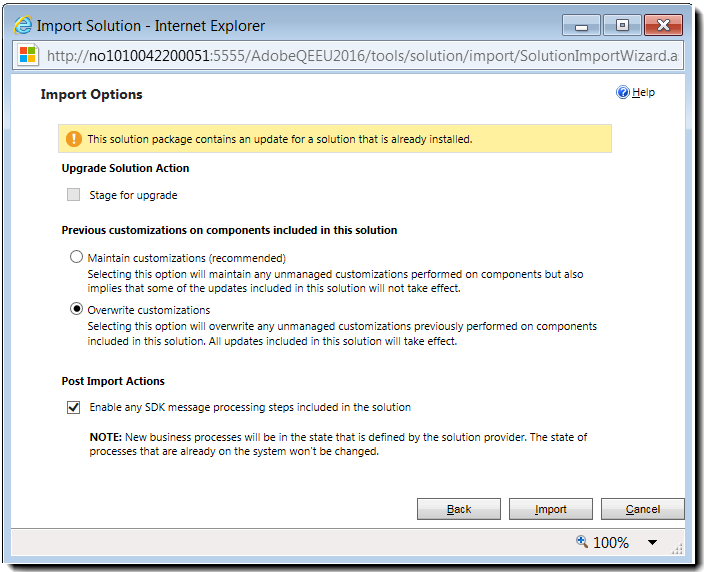Click the zoom magnifier icon in status bar
Image resolution: width=704 pixels, height=572 pixels.
581,541
